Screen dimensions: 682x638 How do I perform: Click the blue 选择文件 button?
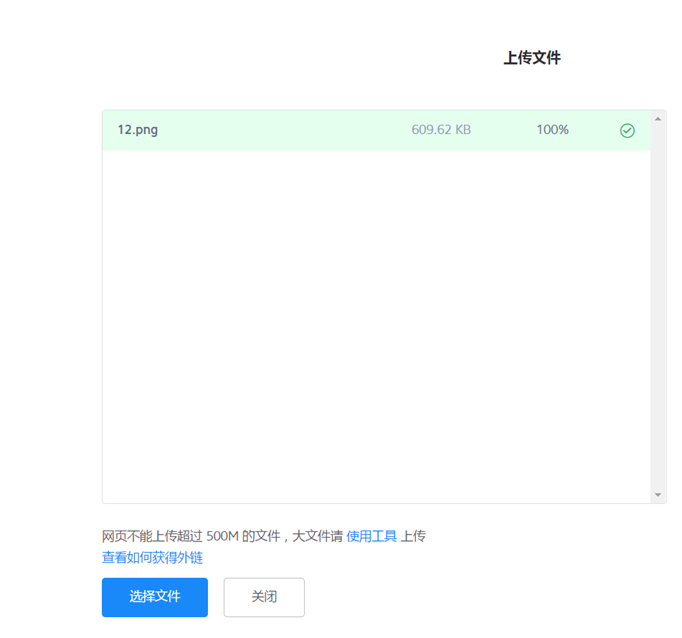[155, 597]
